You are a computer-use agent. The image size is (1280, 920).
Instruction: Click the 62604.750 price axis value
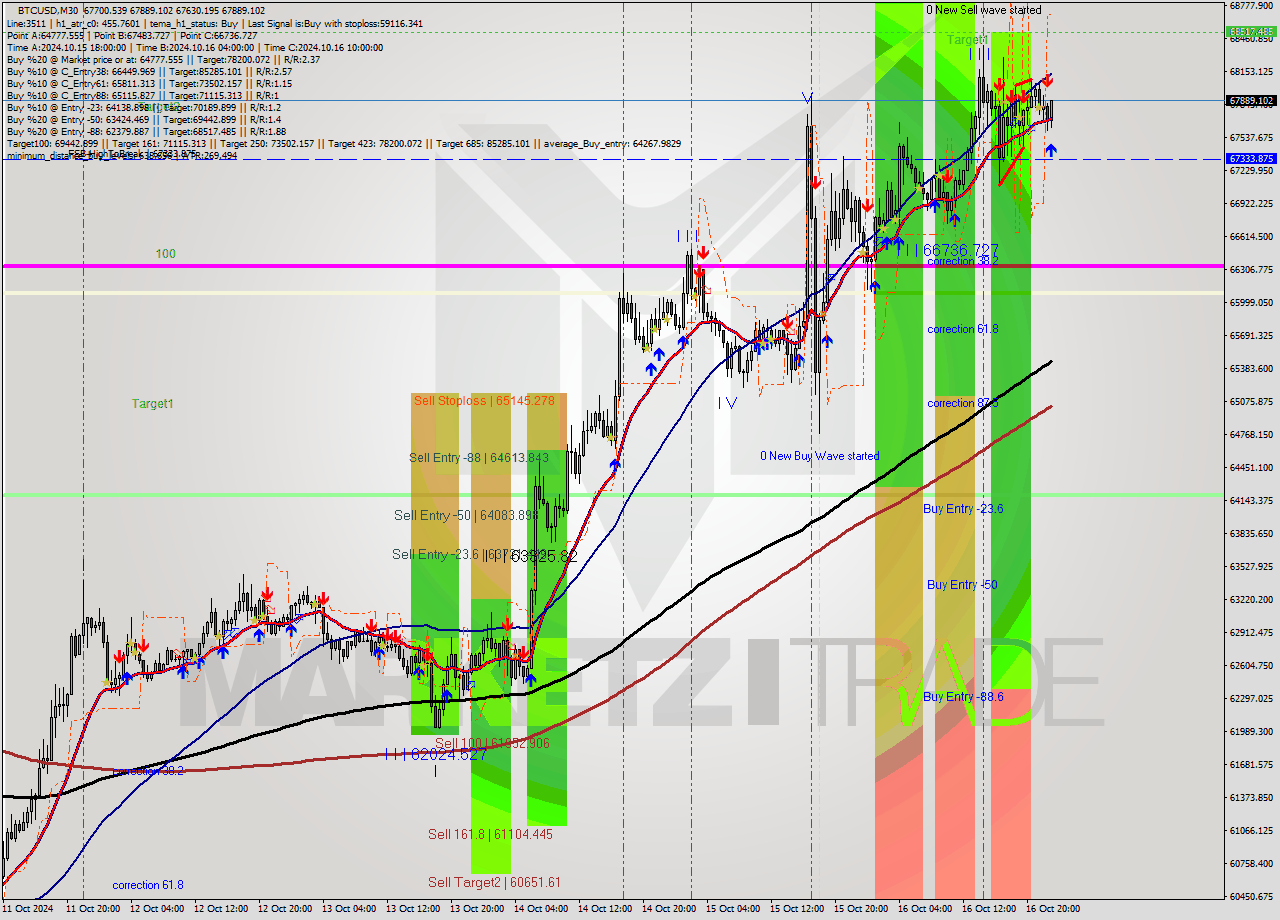1251,666
